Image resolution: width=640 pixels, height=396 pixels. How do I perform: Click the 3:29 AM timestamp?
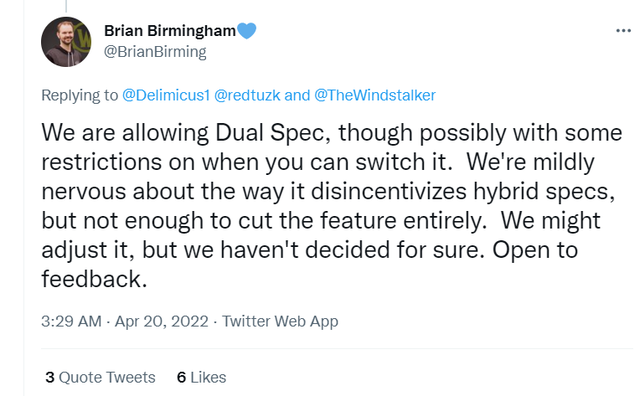pos(71,321)
